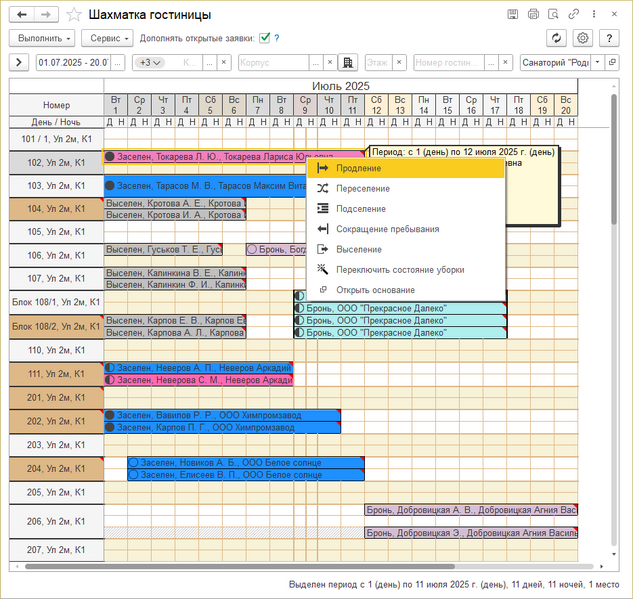
Task: Select Неверова С. М. booking in room 111
Action: point(198,380)
